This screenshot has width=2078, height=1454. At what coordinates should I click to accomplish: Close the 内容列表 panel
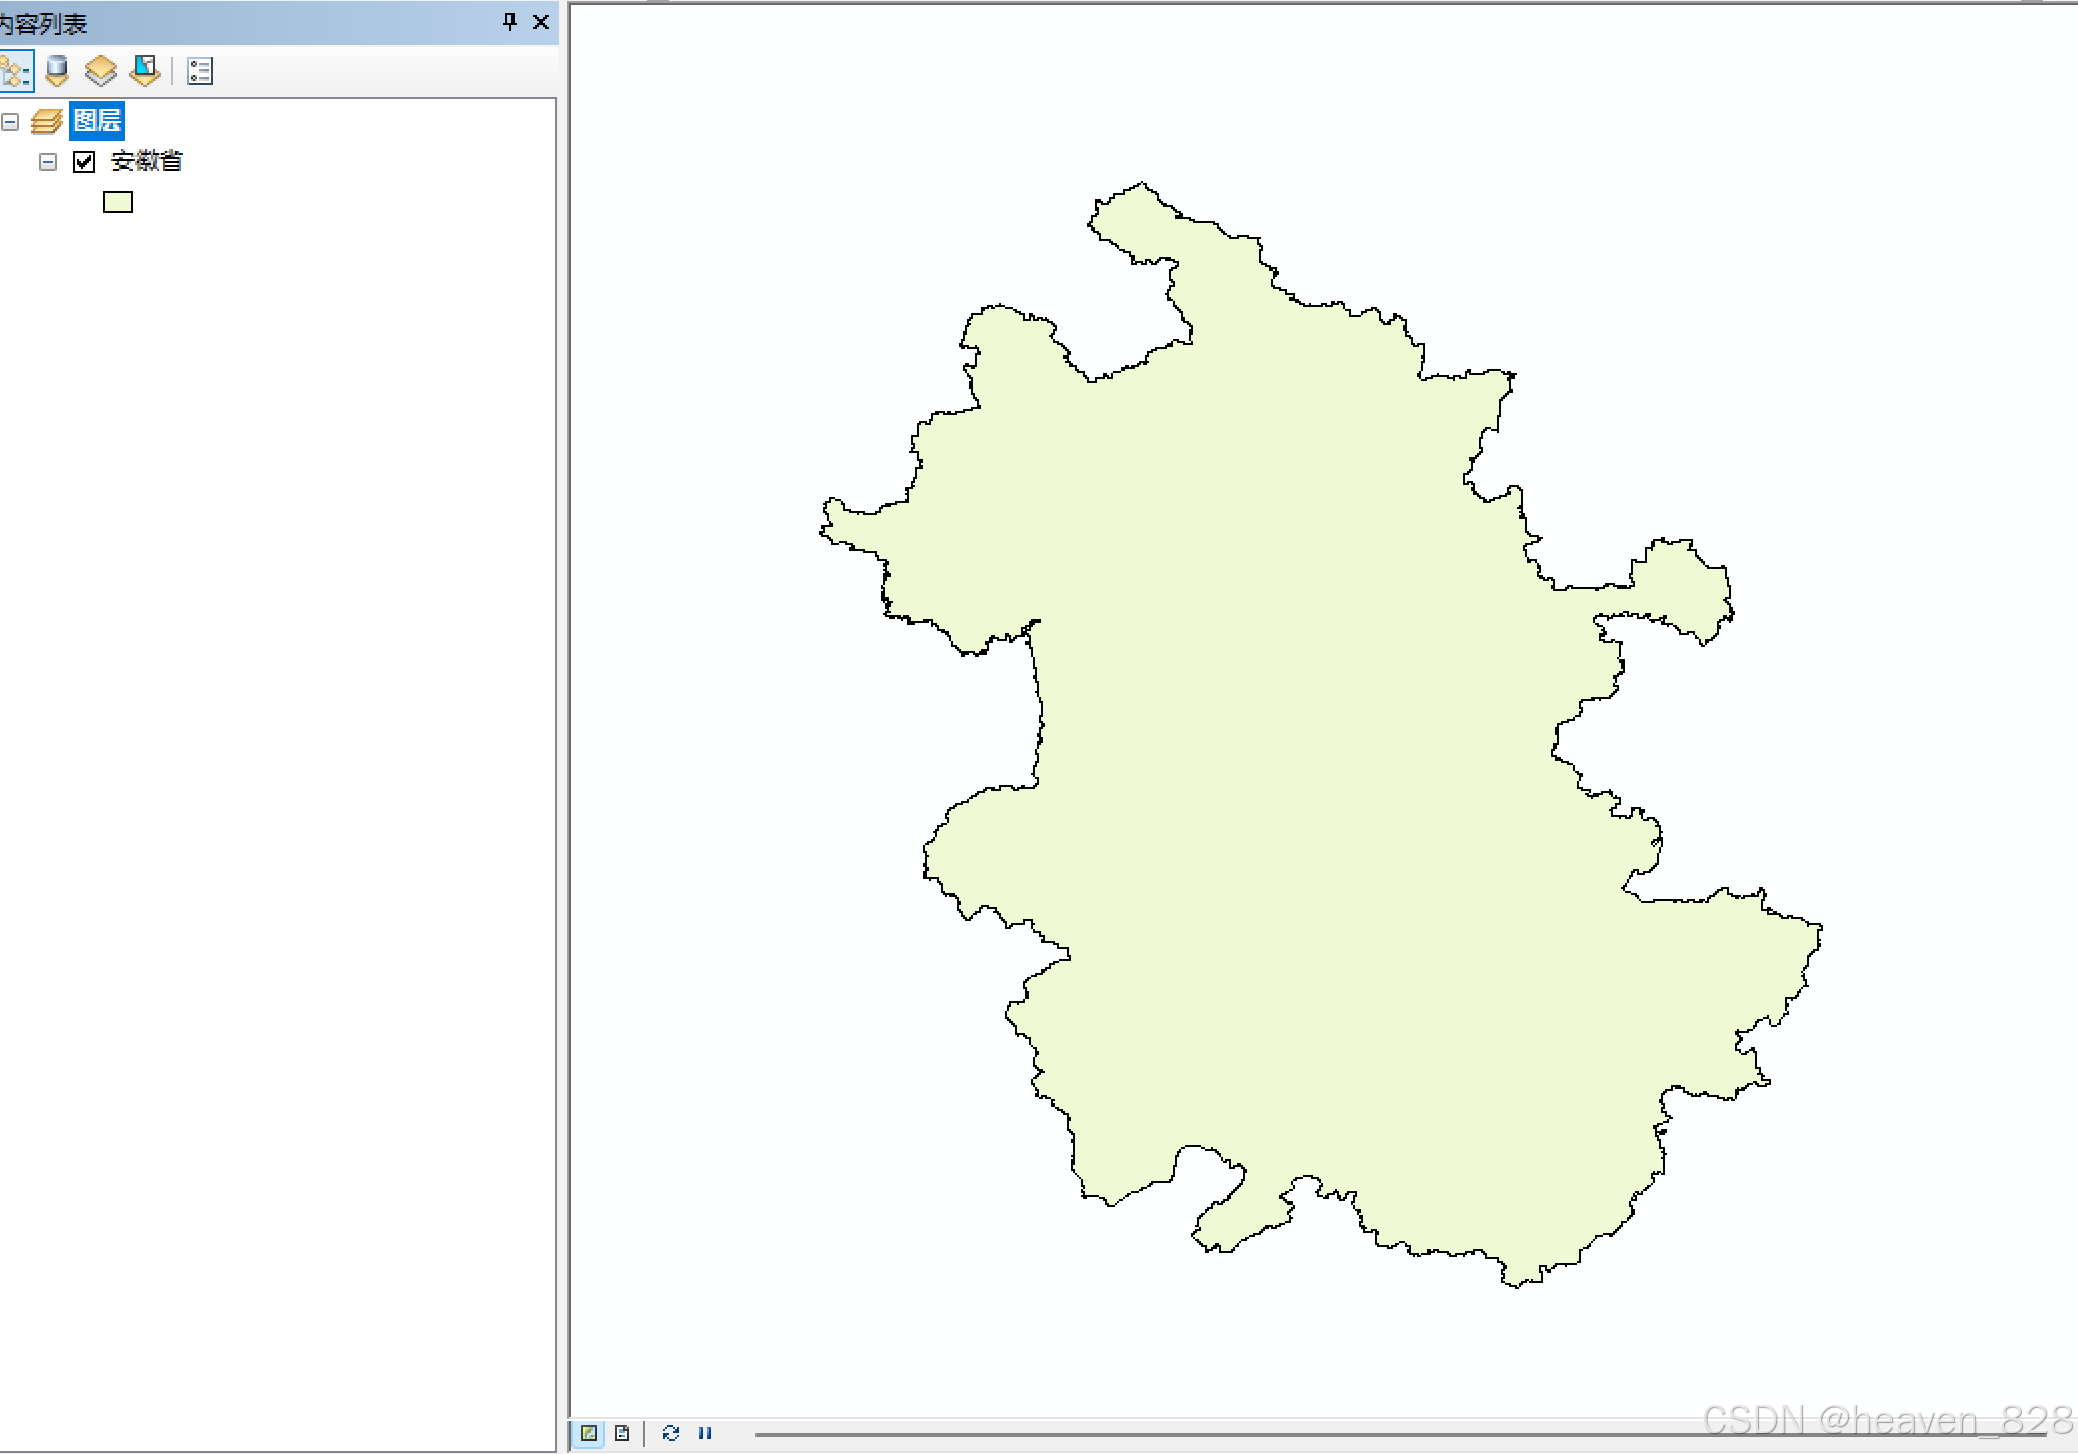click(x=541, y=22)
